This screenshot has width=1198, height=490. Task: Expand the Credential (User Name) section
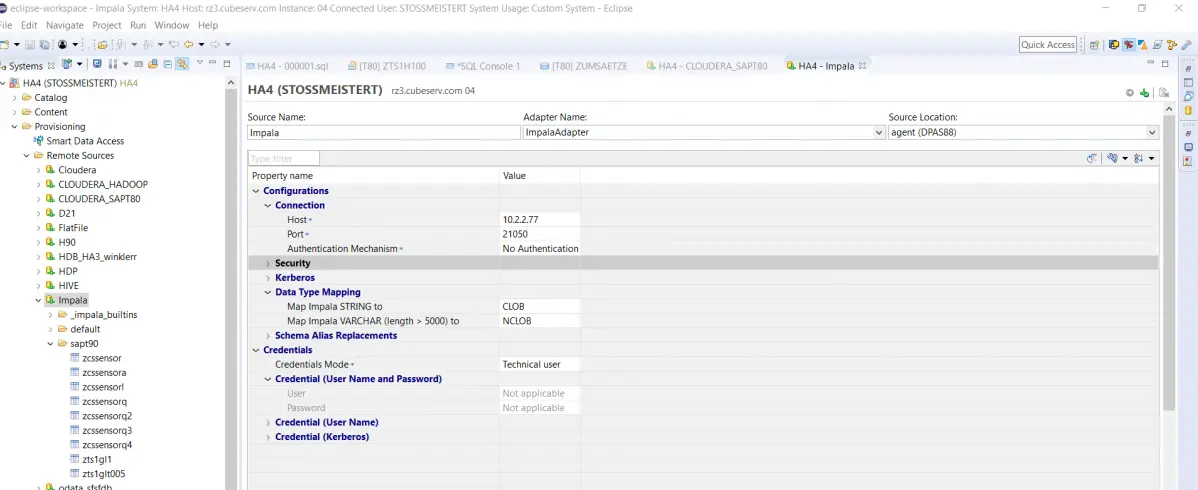tap(268, 423)
